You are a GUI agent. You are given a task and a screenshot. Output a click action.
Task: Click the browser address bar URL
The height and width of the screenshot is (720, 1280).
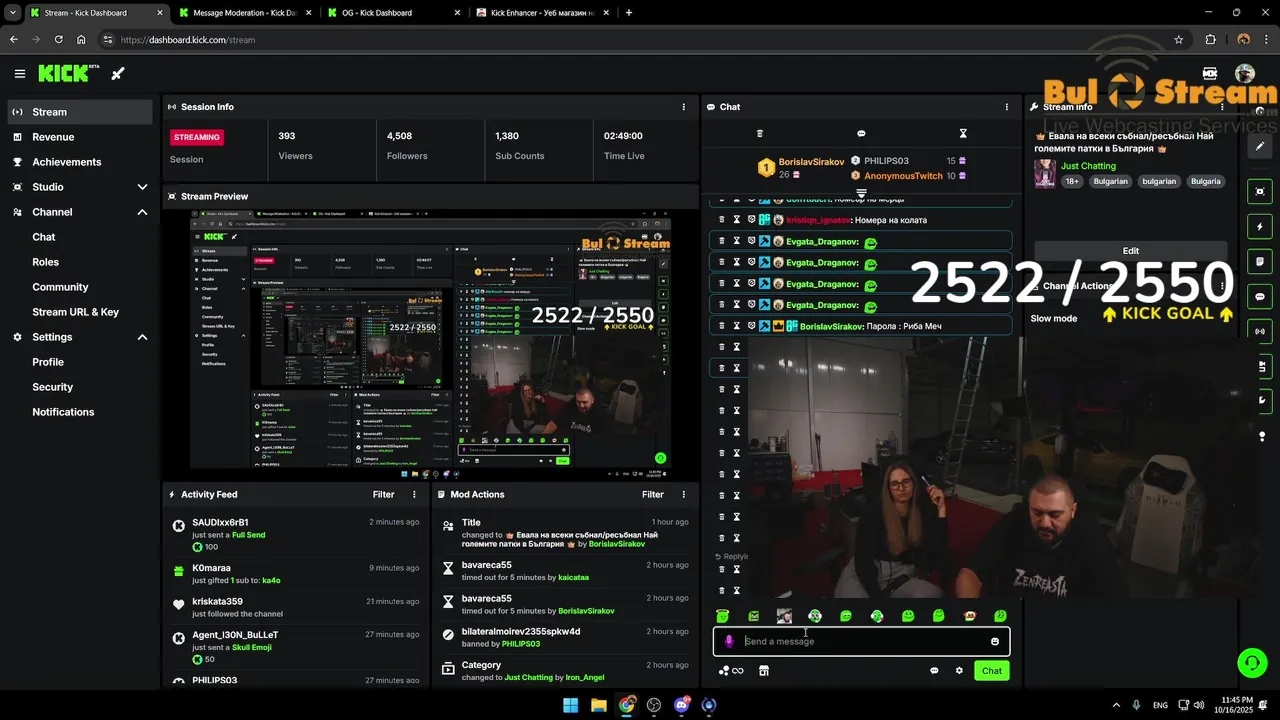(x=188, y=40)
